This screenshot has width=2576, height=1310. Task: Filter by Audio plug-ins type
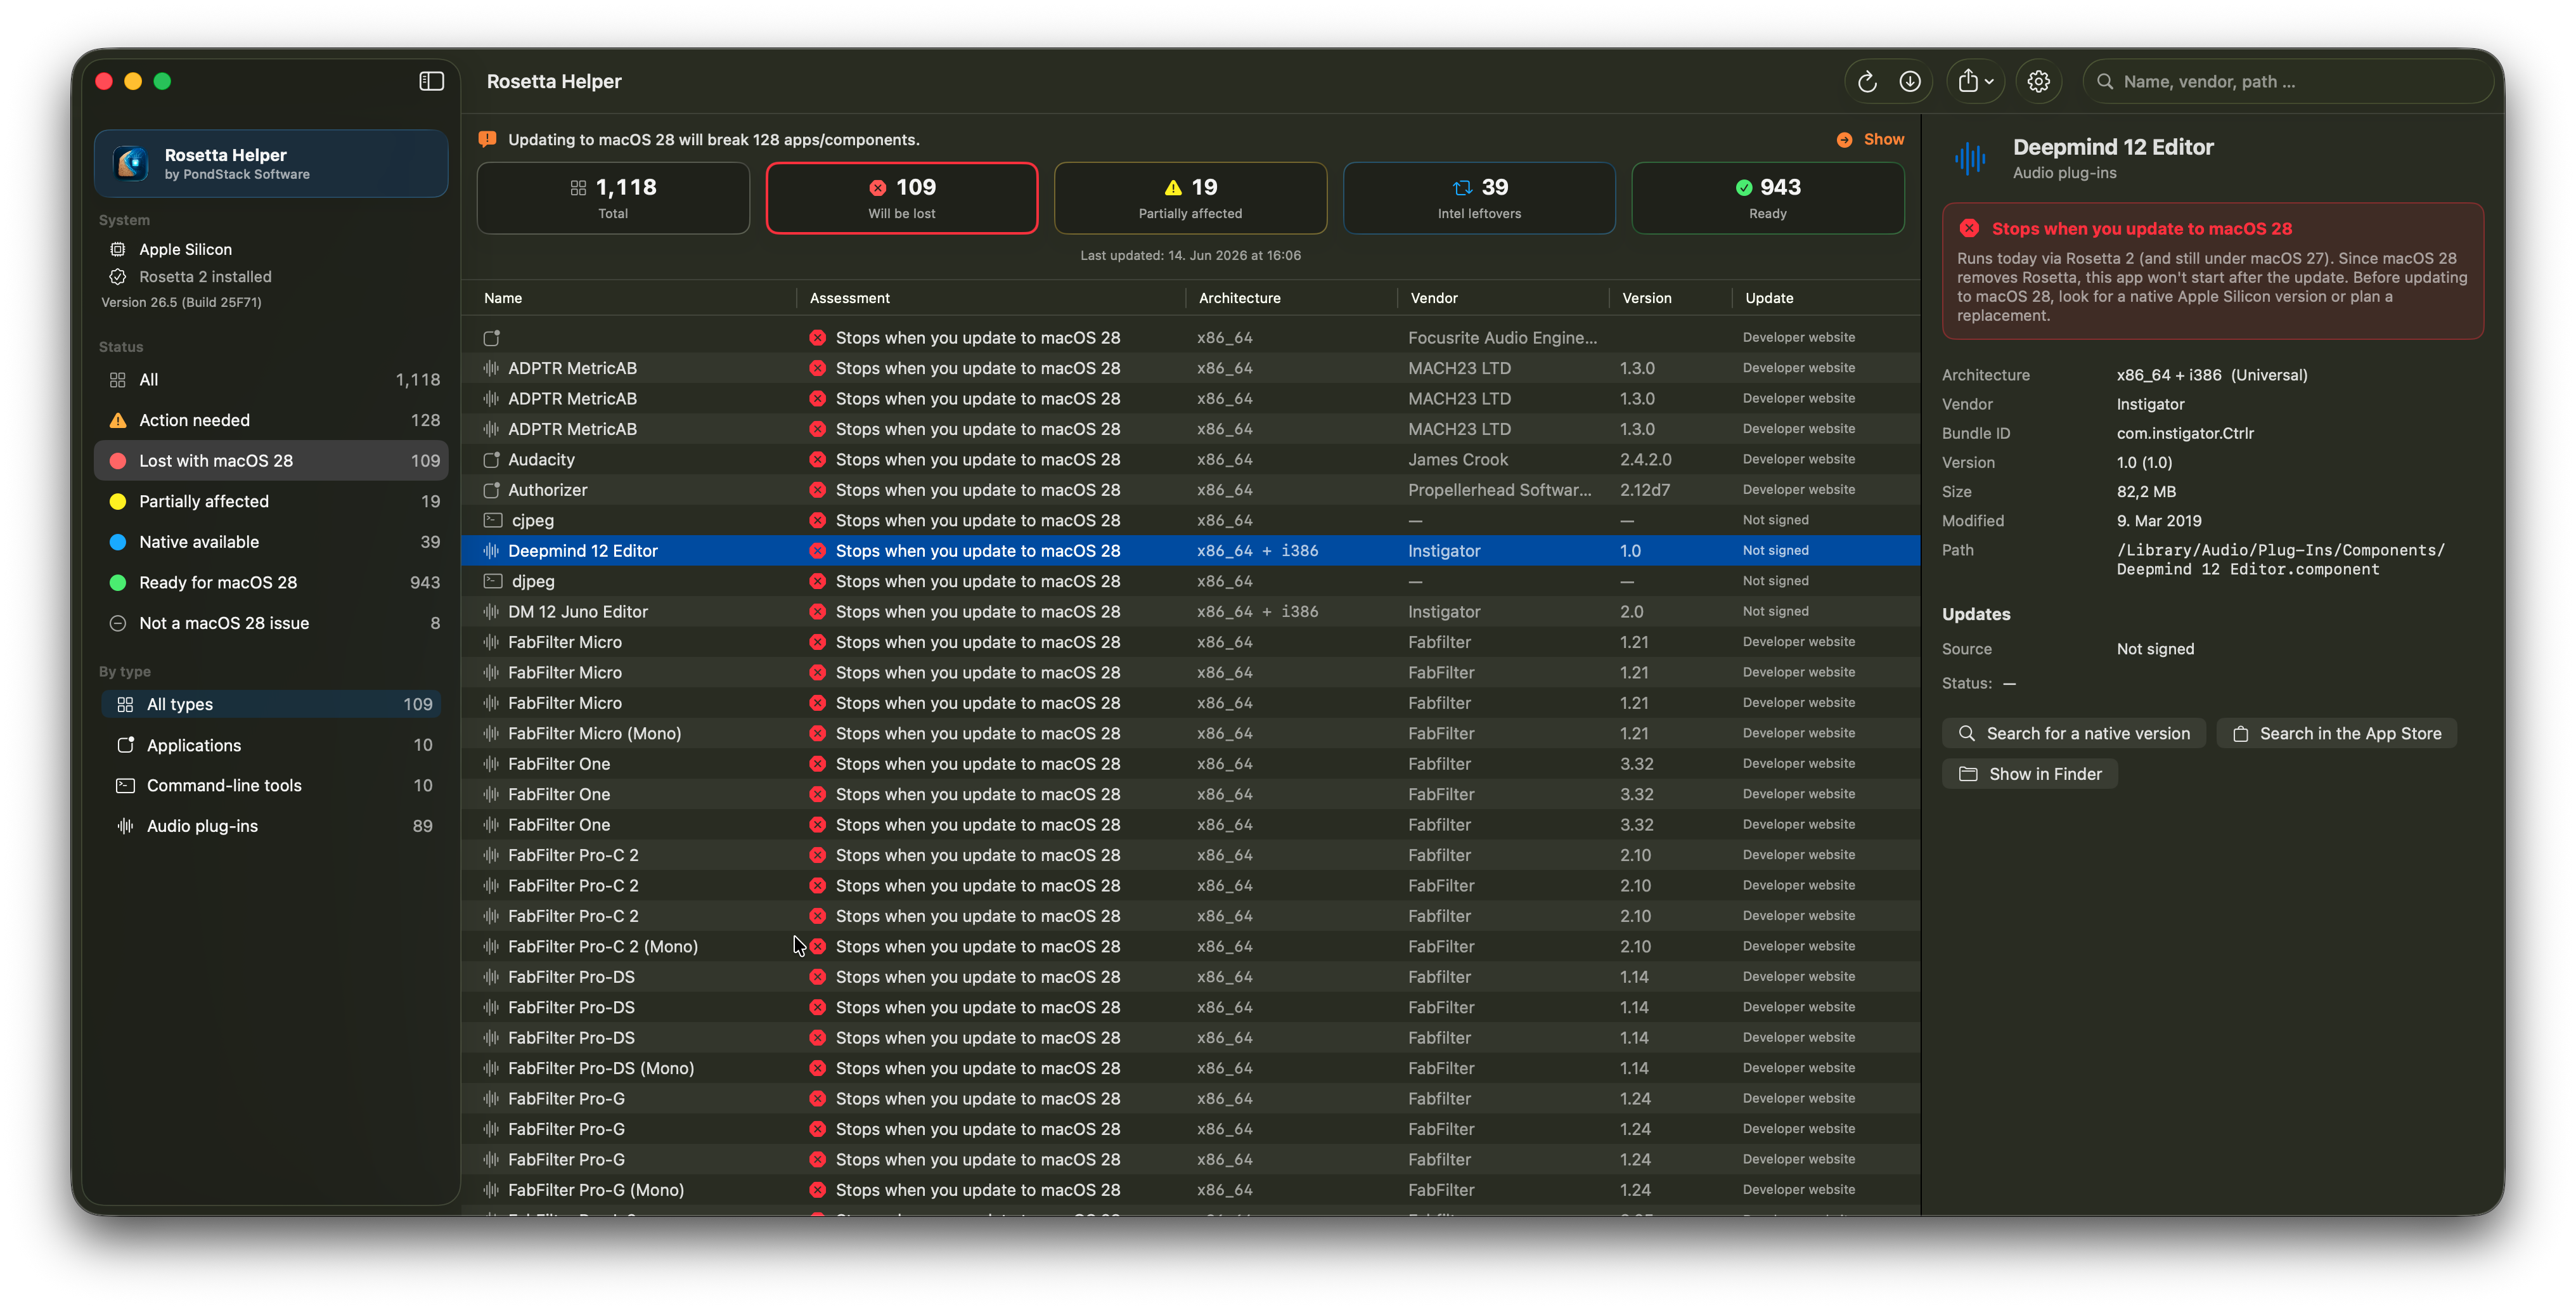[x=271, y=826]
